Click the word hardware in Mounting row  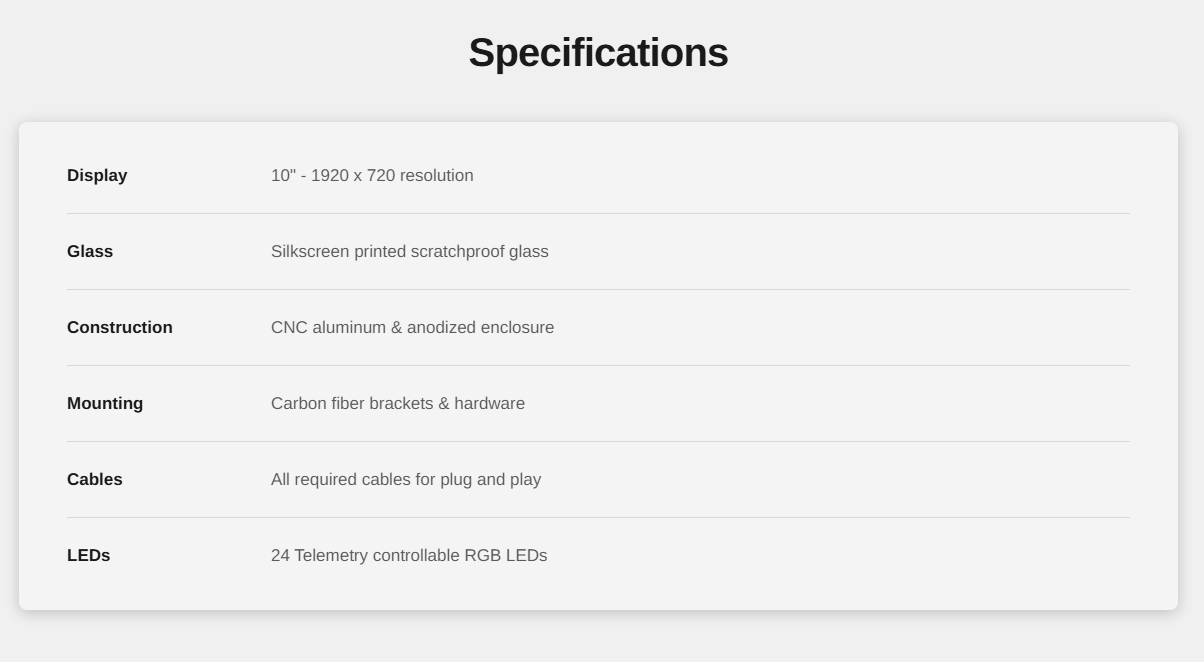(490, 403)
